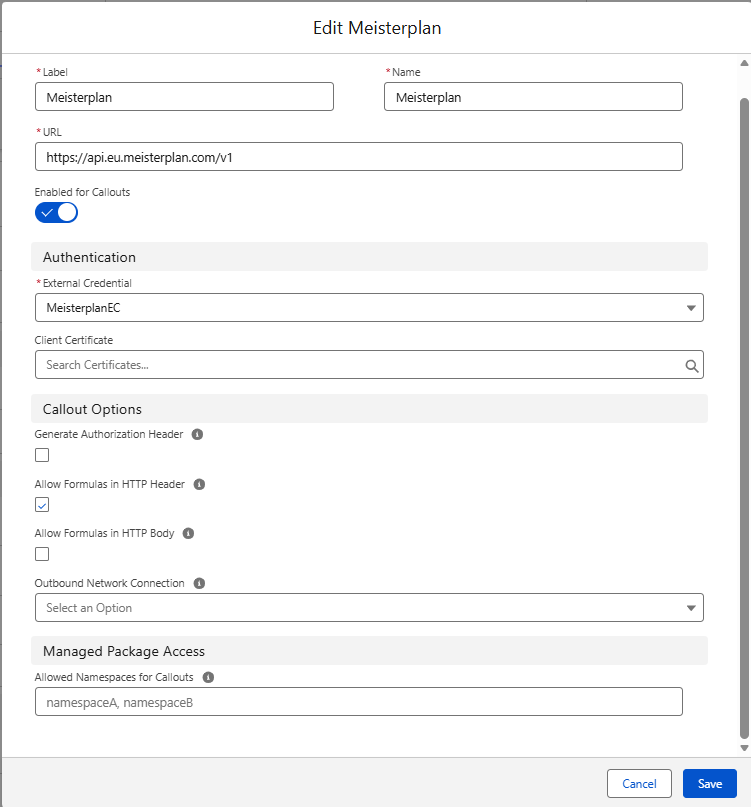Screen dimensions: 751x807
Task: Click the Label text field
Action: [x=184, y=97]
